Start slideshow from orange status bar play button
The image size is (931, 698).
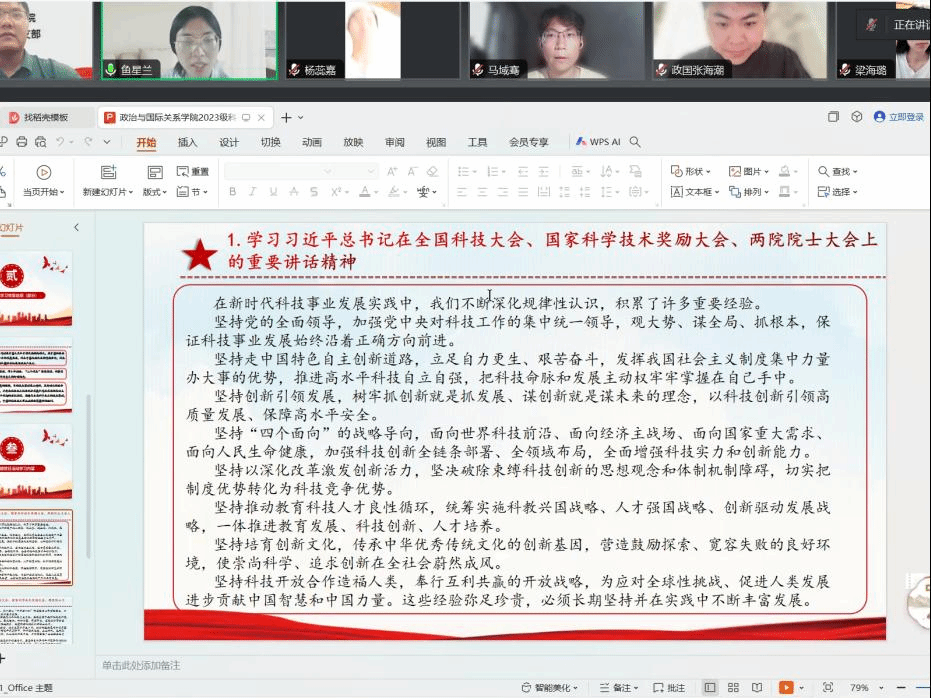point(786,688)
